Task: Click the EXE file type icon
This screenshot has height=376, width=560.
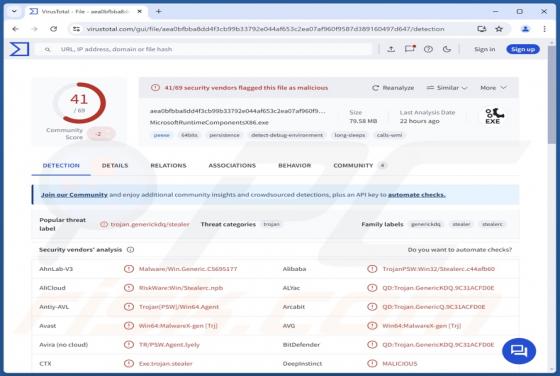Action: (x=494, y=116)
